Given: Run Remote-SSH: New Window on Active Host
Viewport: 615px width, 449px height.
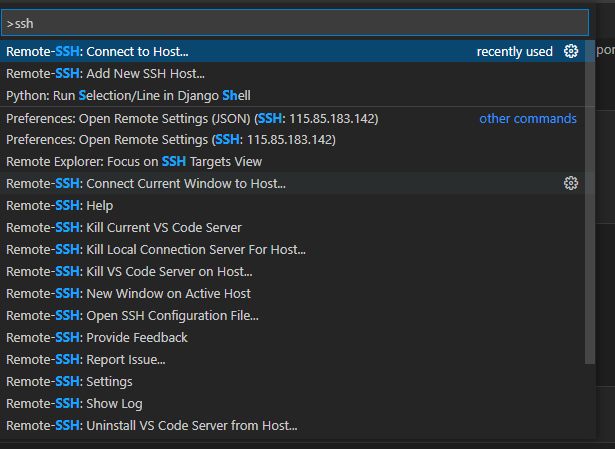Looking at the screenshot, I should [292, 293].
